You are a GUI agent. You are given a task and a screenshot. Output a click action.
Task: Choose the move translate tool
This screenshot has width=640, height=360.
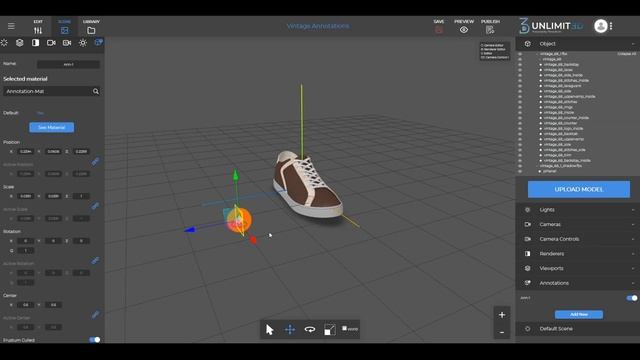point(290,329)
